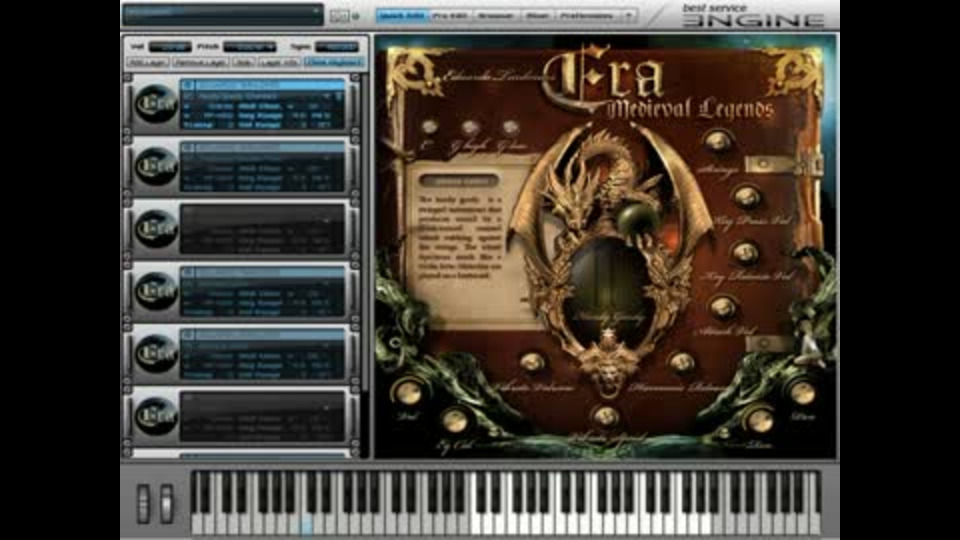Select the third layer slot's Era logo
Viewport: 960px width, 540px height.
[x=156, y=229]
